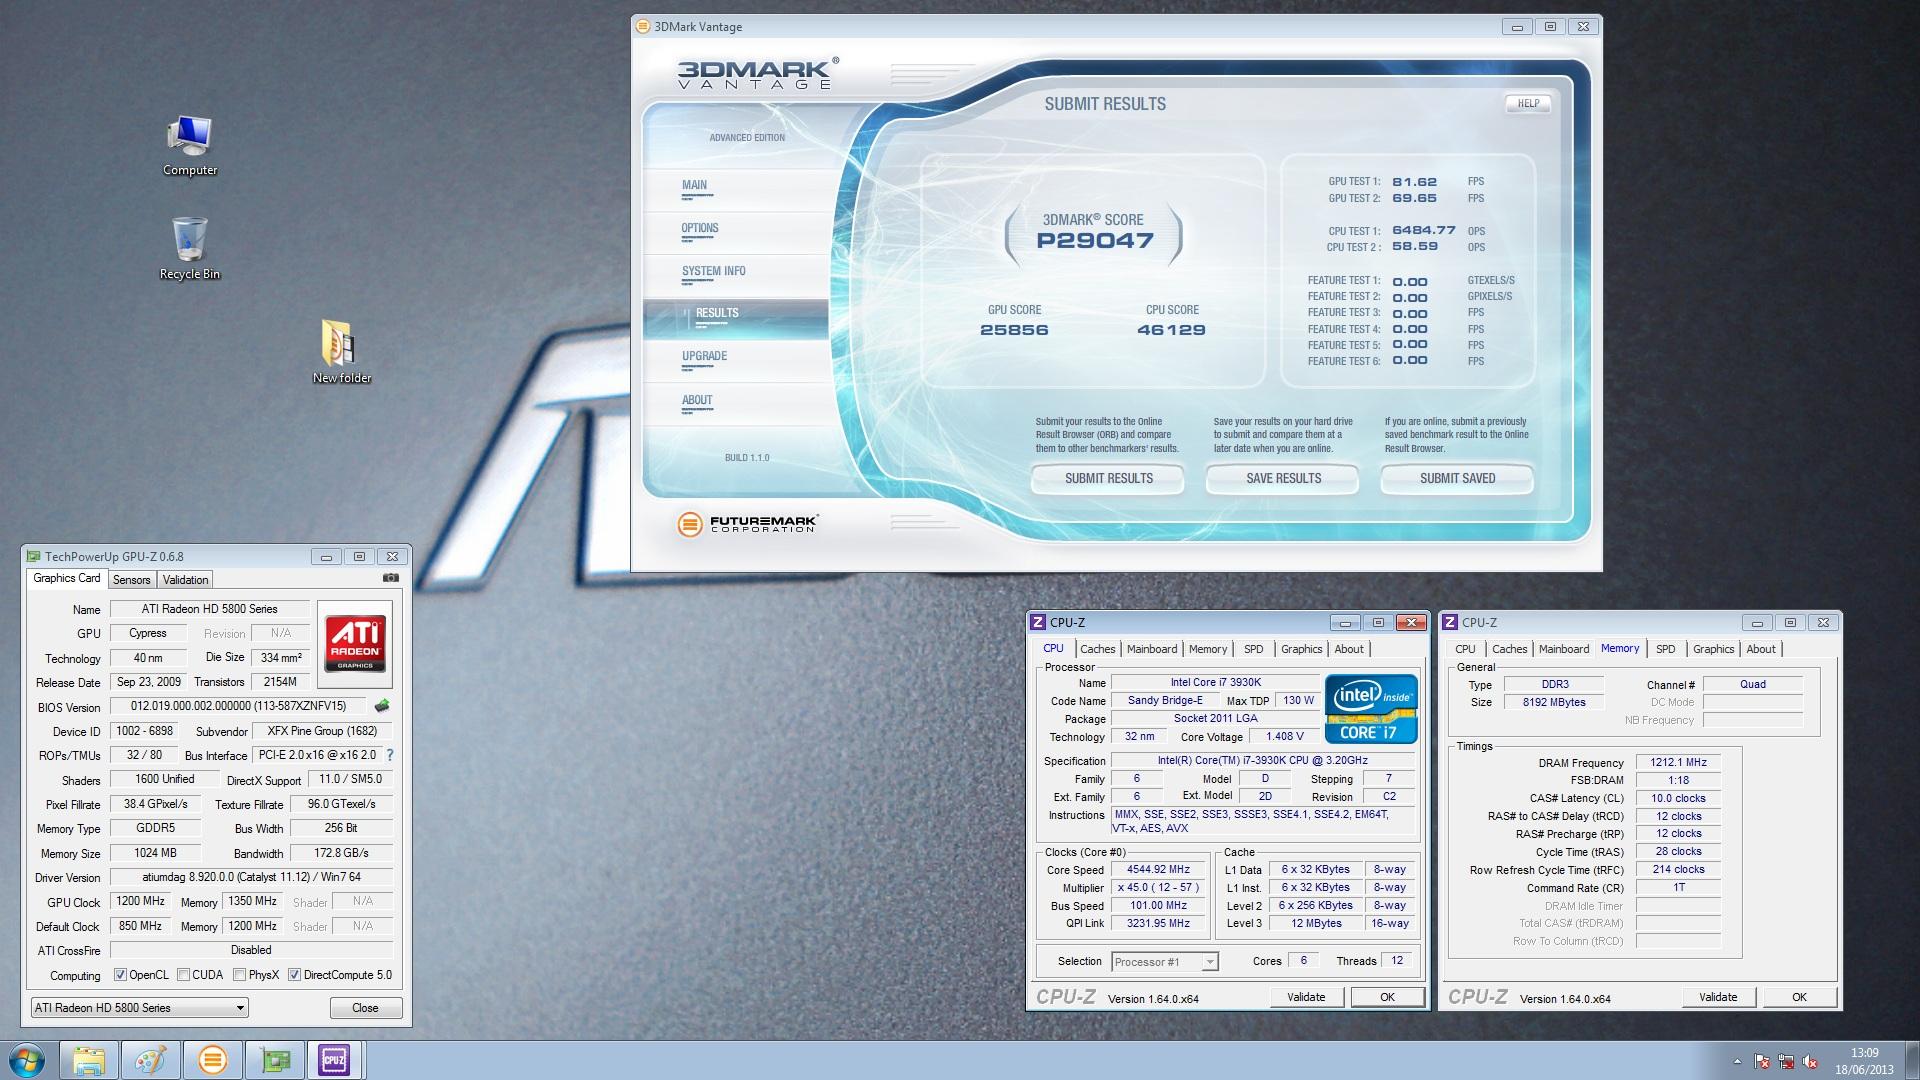Click the SAVE RESULTS button

[1283, 479]
